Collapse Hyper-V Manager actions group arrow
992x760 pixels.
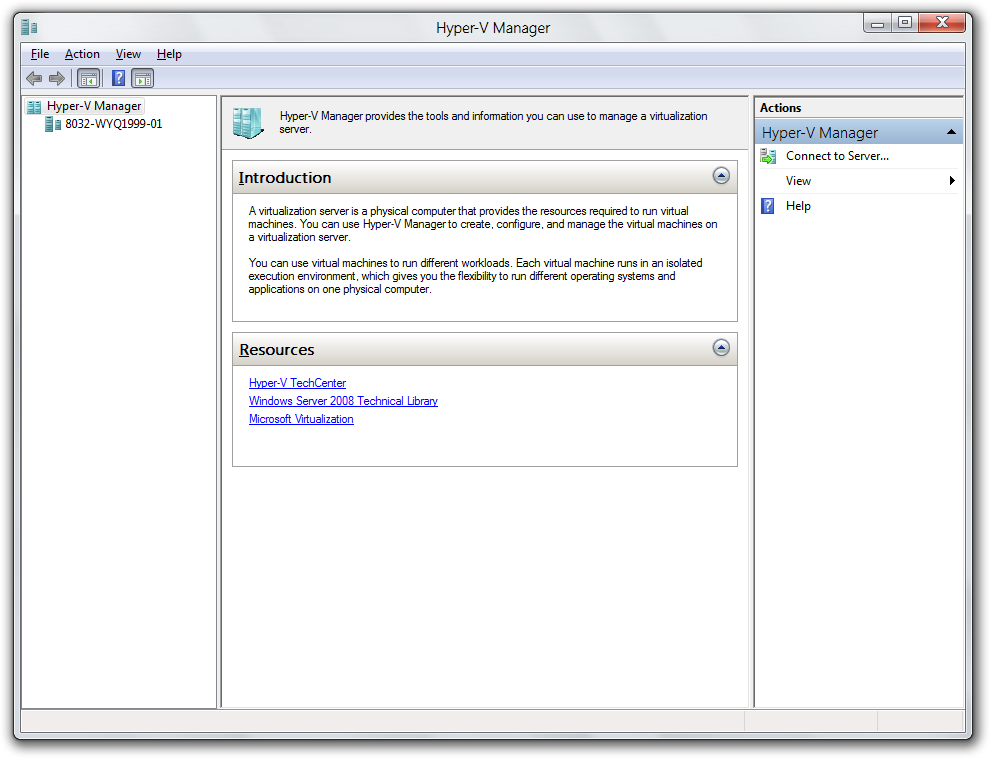(x=951, y=132)
